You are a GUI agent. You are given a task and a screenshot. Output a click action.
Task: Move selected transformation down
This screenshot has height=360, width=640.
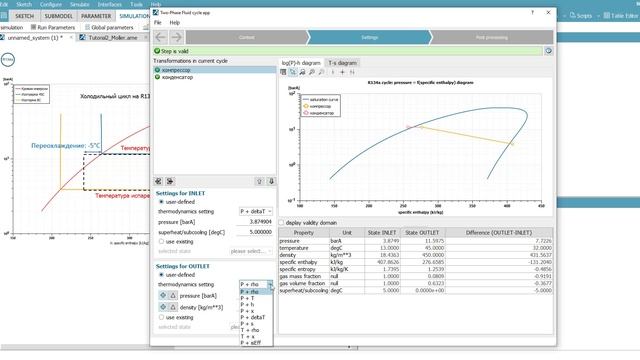(271, 181)
